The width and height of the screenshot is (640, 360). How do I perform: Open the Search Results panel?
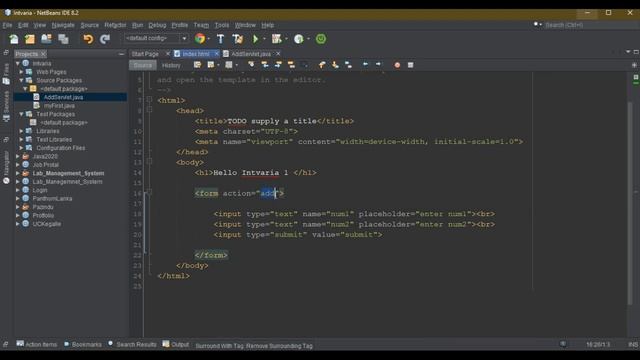(x=133, y=344)
